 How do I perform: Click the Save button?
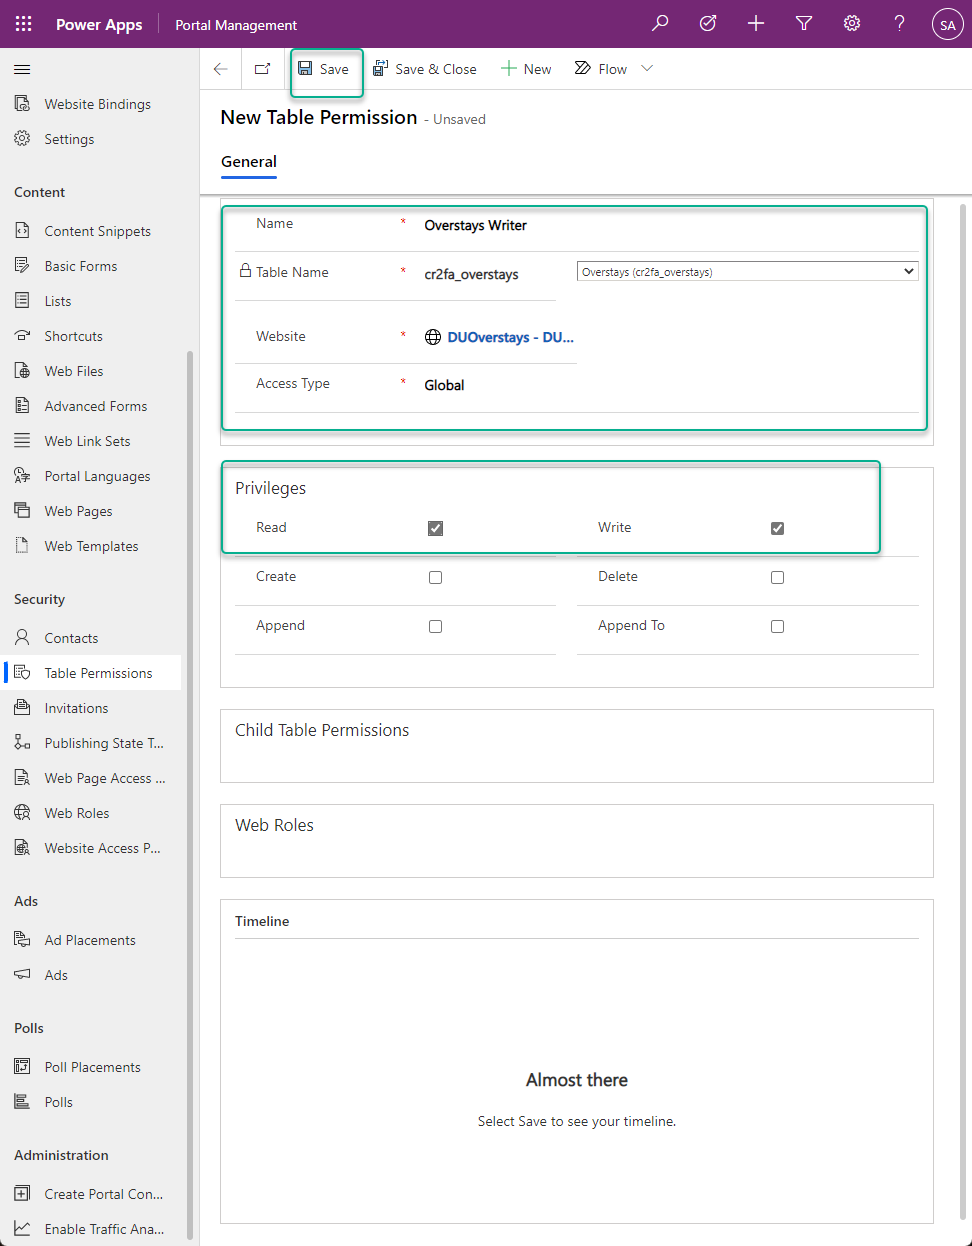pyautogui.click(x=324, y=69)
